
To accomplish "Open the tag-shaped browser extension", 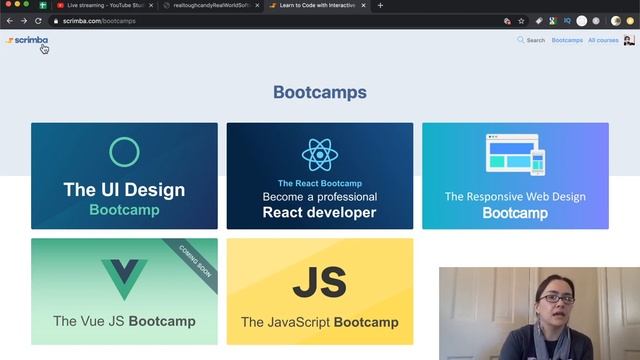I will [x=539, y=21].
